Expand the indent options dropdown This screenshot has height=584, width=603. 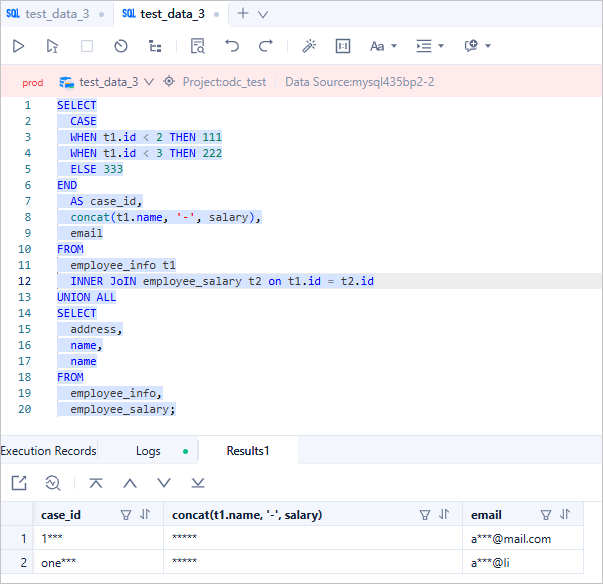430,46
